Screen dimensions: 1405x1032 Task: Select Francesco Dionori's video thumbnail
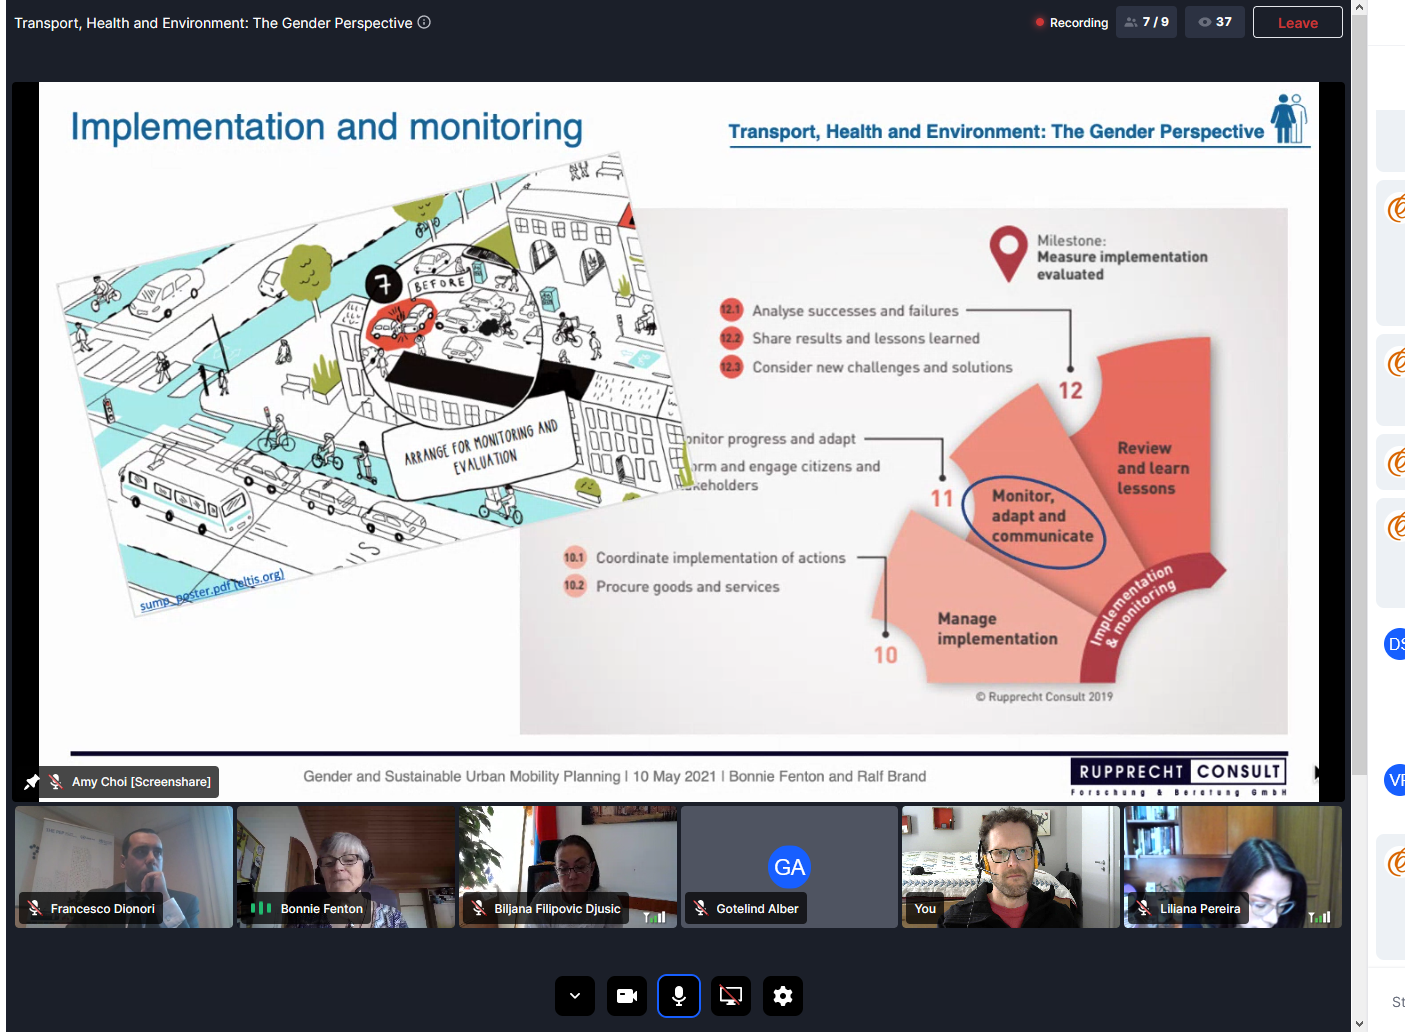tap(124, 867)
